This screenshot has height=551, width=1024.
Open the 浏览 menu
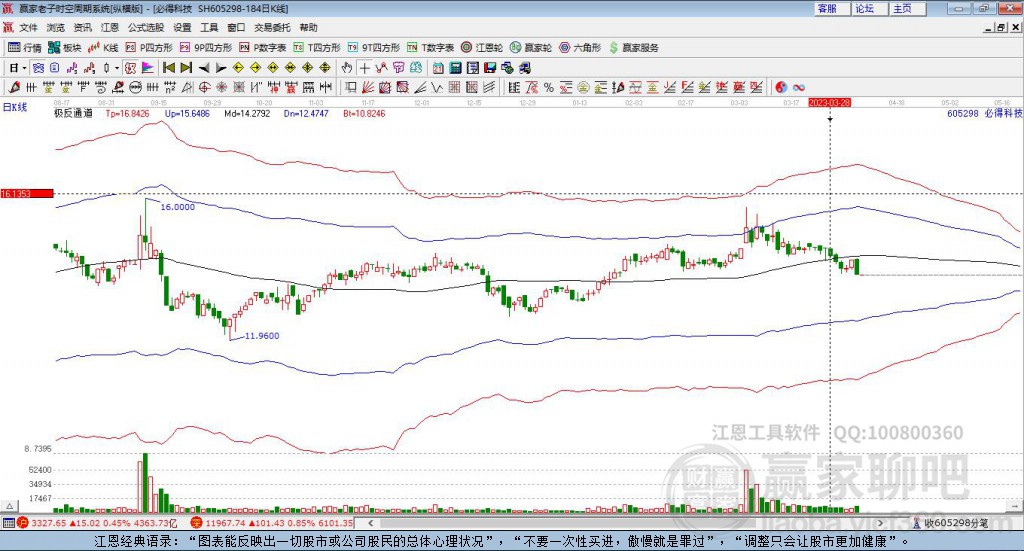[x=56, y=27]
